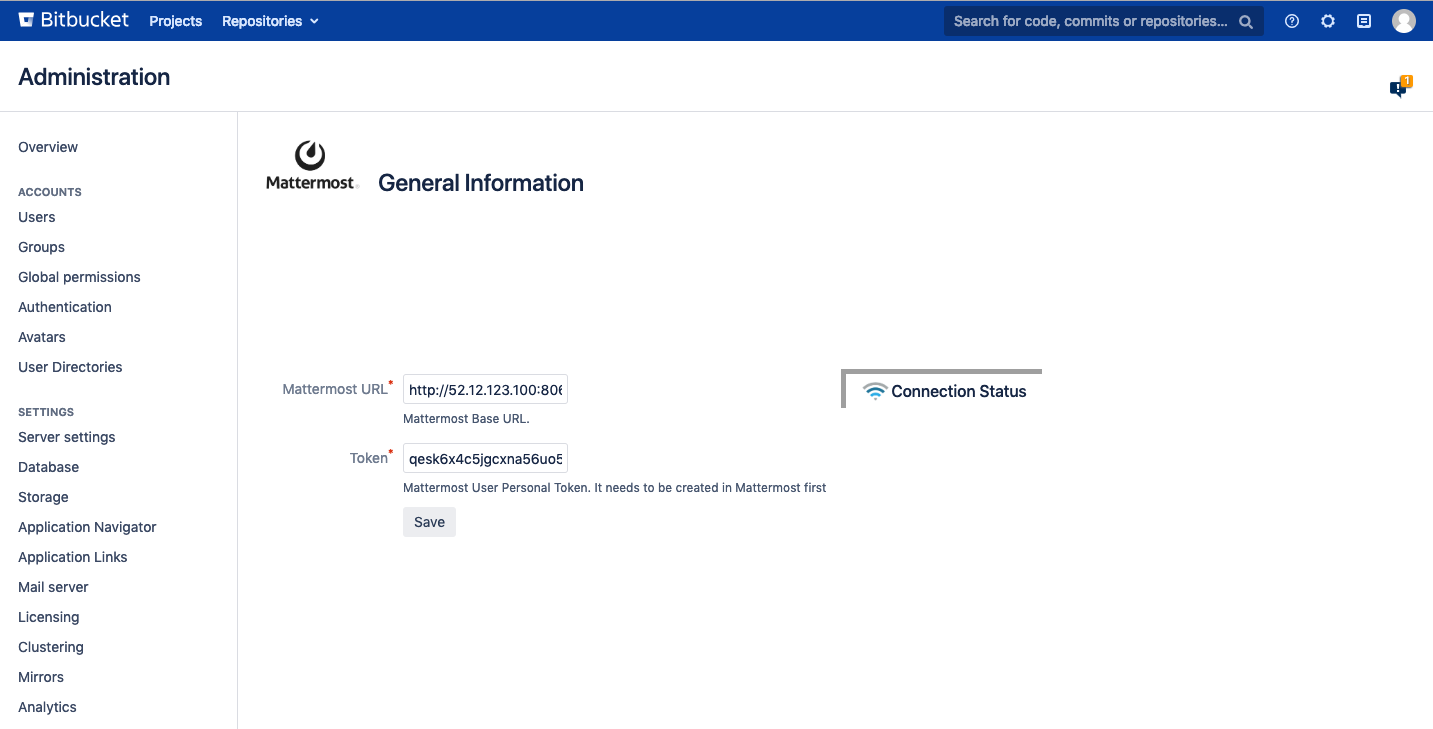Click the Bitbucket logo in header
Image resolution: width=1433 pixels, height=729 pixels.
(74, 20)
